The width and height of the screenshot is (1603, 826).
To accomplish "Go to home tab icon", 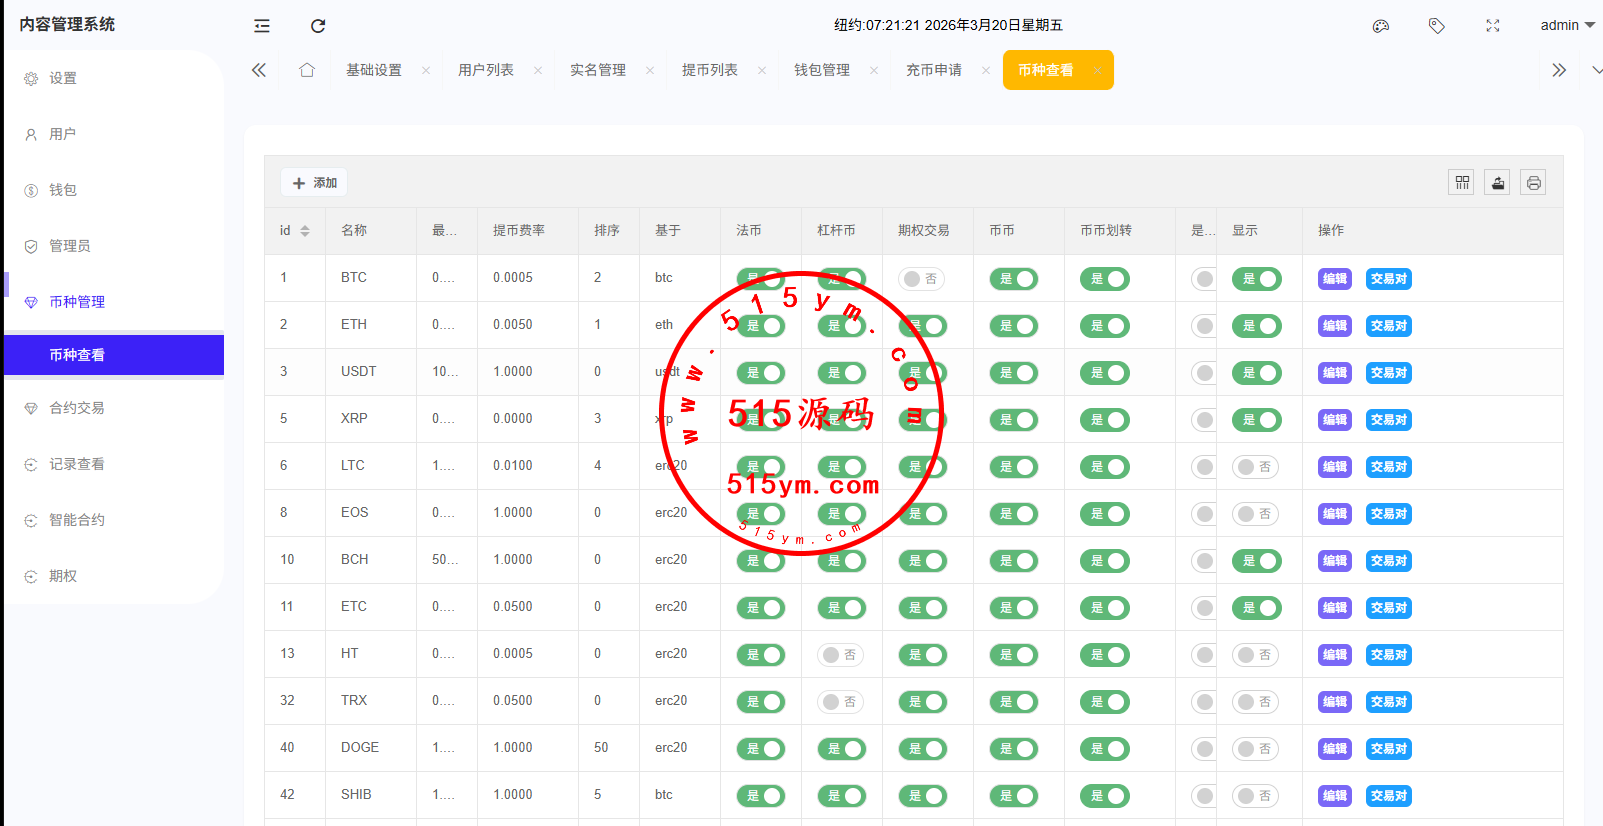I will tap(307, 70).
